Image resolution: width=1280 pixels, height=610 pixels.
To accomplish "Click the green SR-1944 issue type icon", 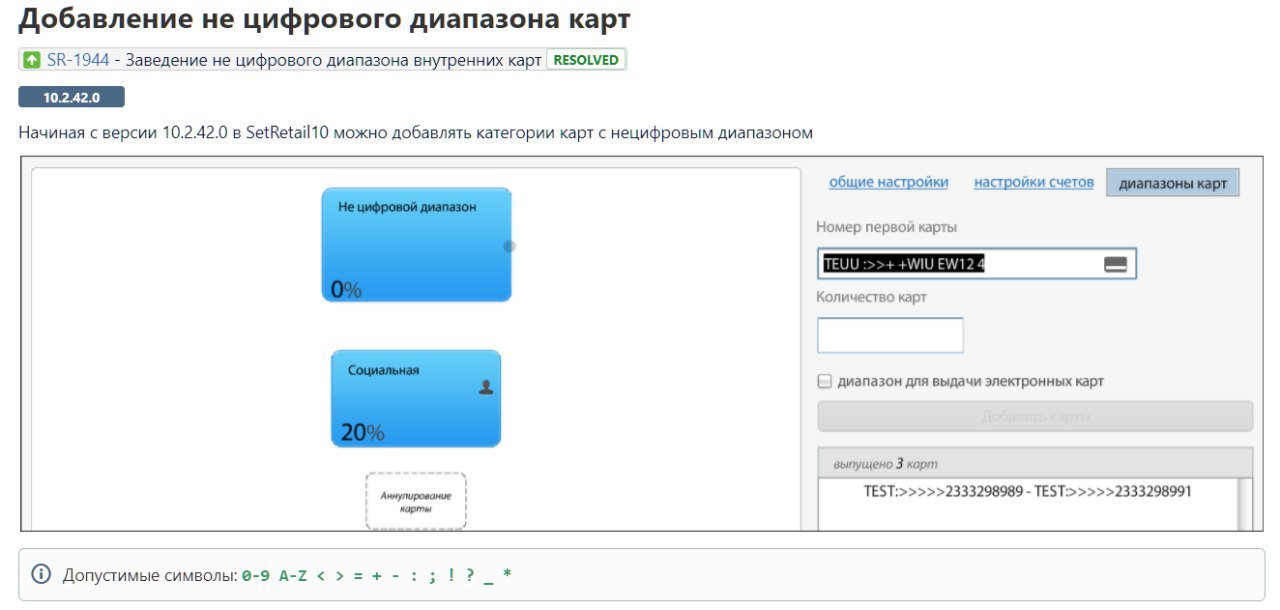I will pyautogui.click(x=32, y=60).
